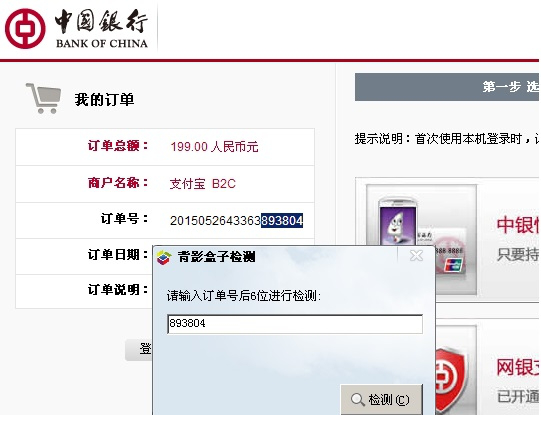This screenshot has width=541, height=431.
Task: Click the 请输入订单号后6位进行检测 prompt
Action: point(244,296)
